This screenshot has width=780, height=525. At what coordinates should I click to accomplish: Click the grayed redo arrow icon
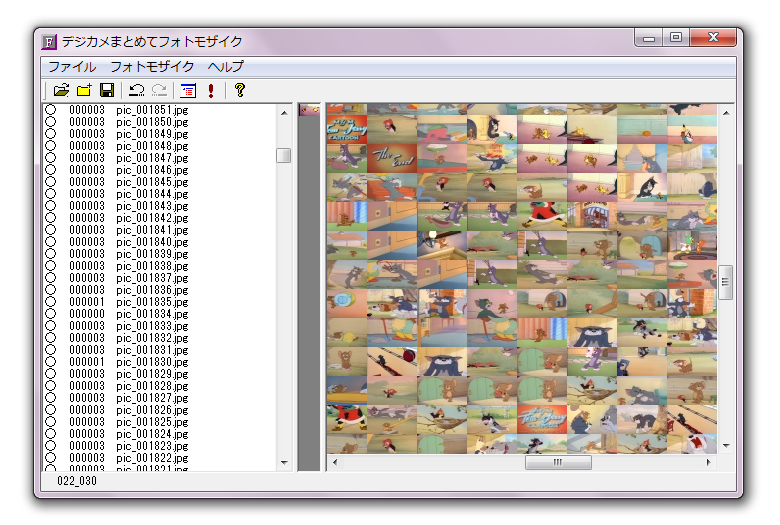[x=159, y=90]
